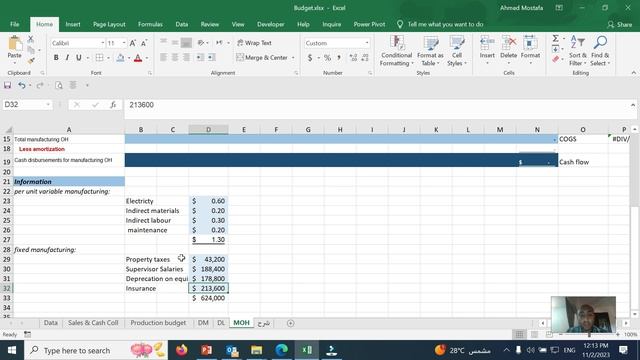Viewport: 640px width, 360px height.
Task: Toggle Underline formatting
Action: [x=78, y=58]
